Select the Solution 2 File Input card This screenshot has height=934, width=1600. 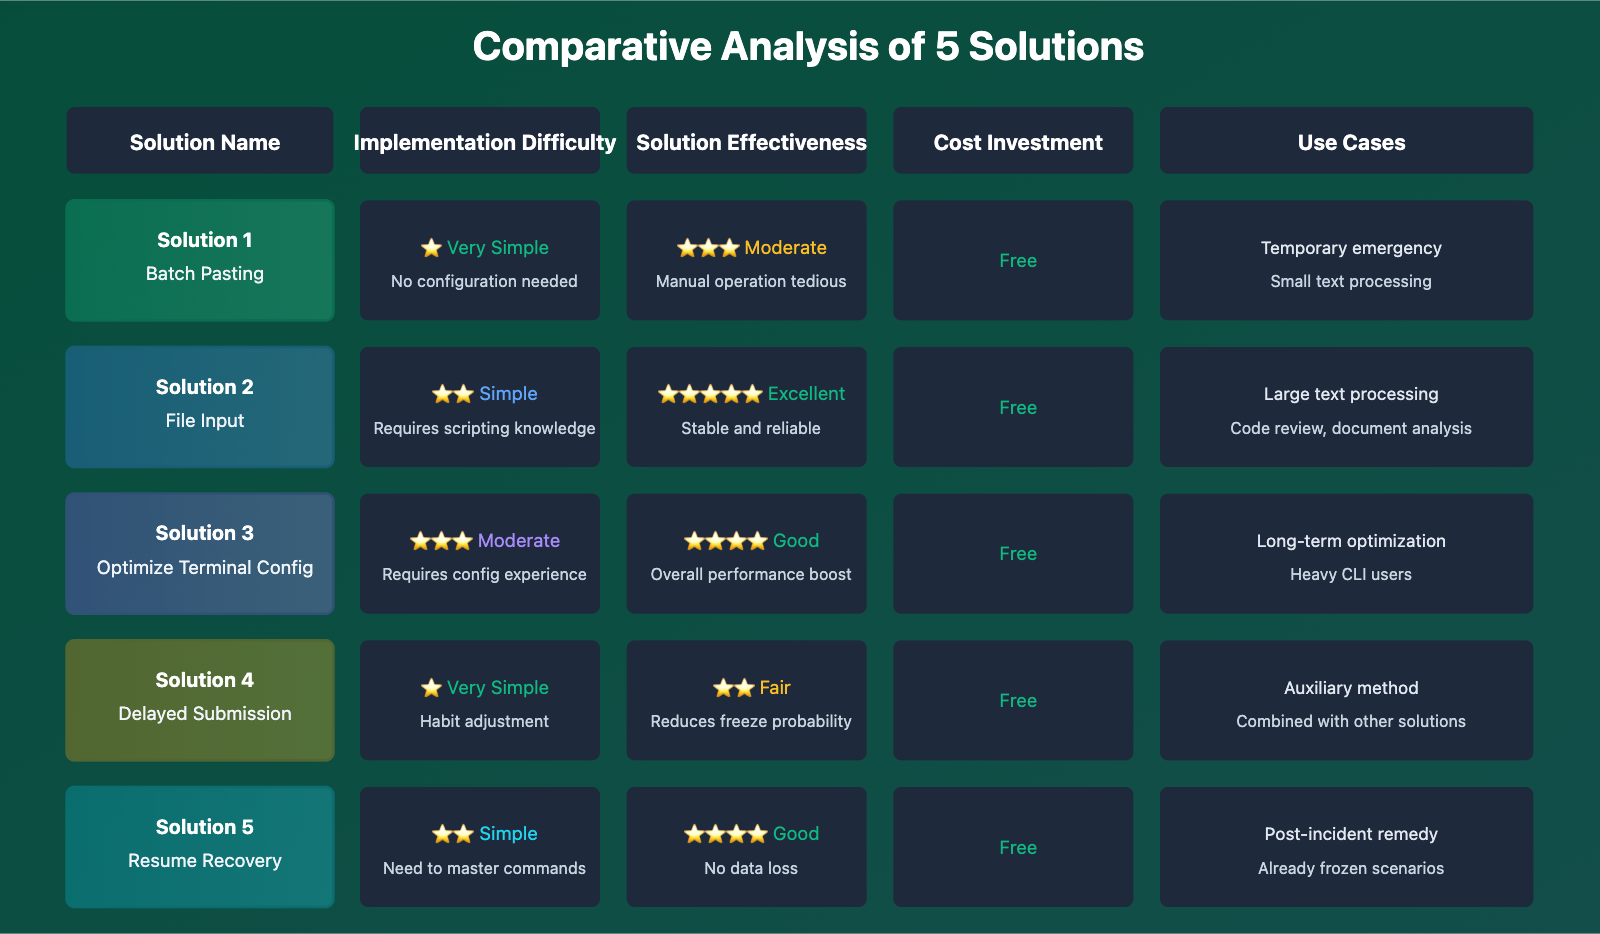200,407
